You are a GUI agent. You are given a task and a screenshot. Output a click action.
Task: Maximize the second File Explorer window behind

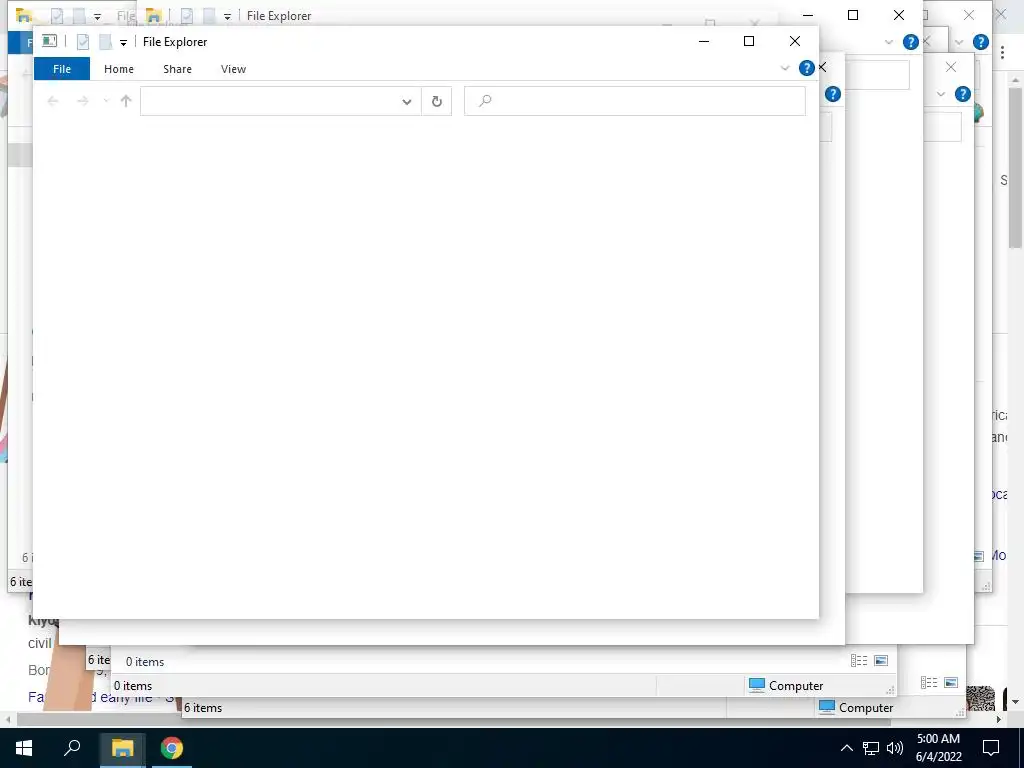click(x=853, y=15)
